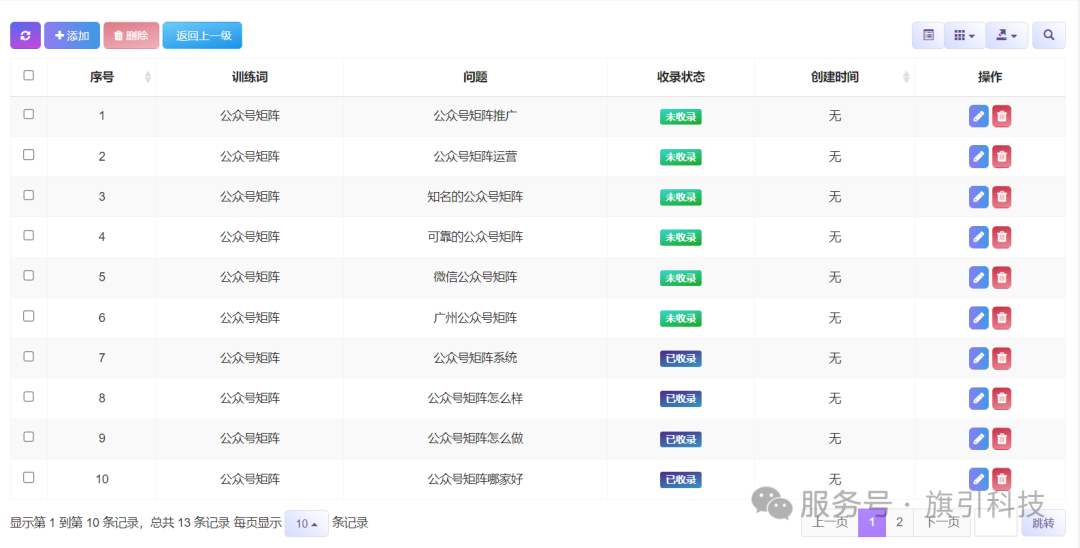Open the columns grid dropdown
Image resolution: width=1080 pixels, height=548 pixels.
tap(964, 36)
